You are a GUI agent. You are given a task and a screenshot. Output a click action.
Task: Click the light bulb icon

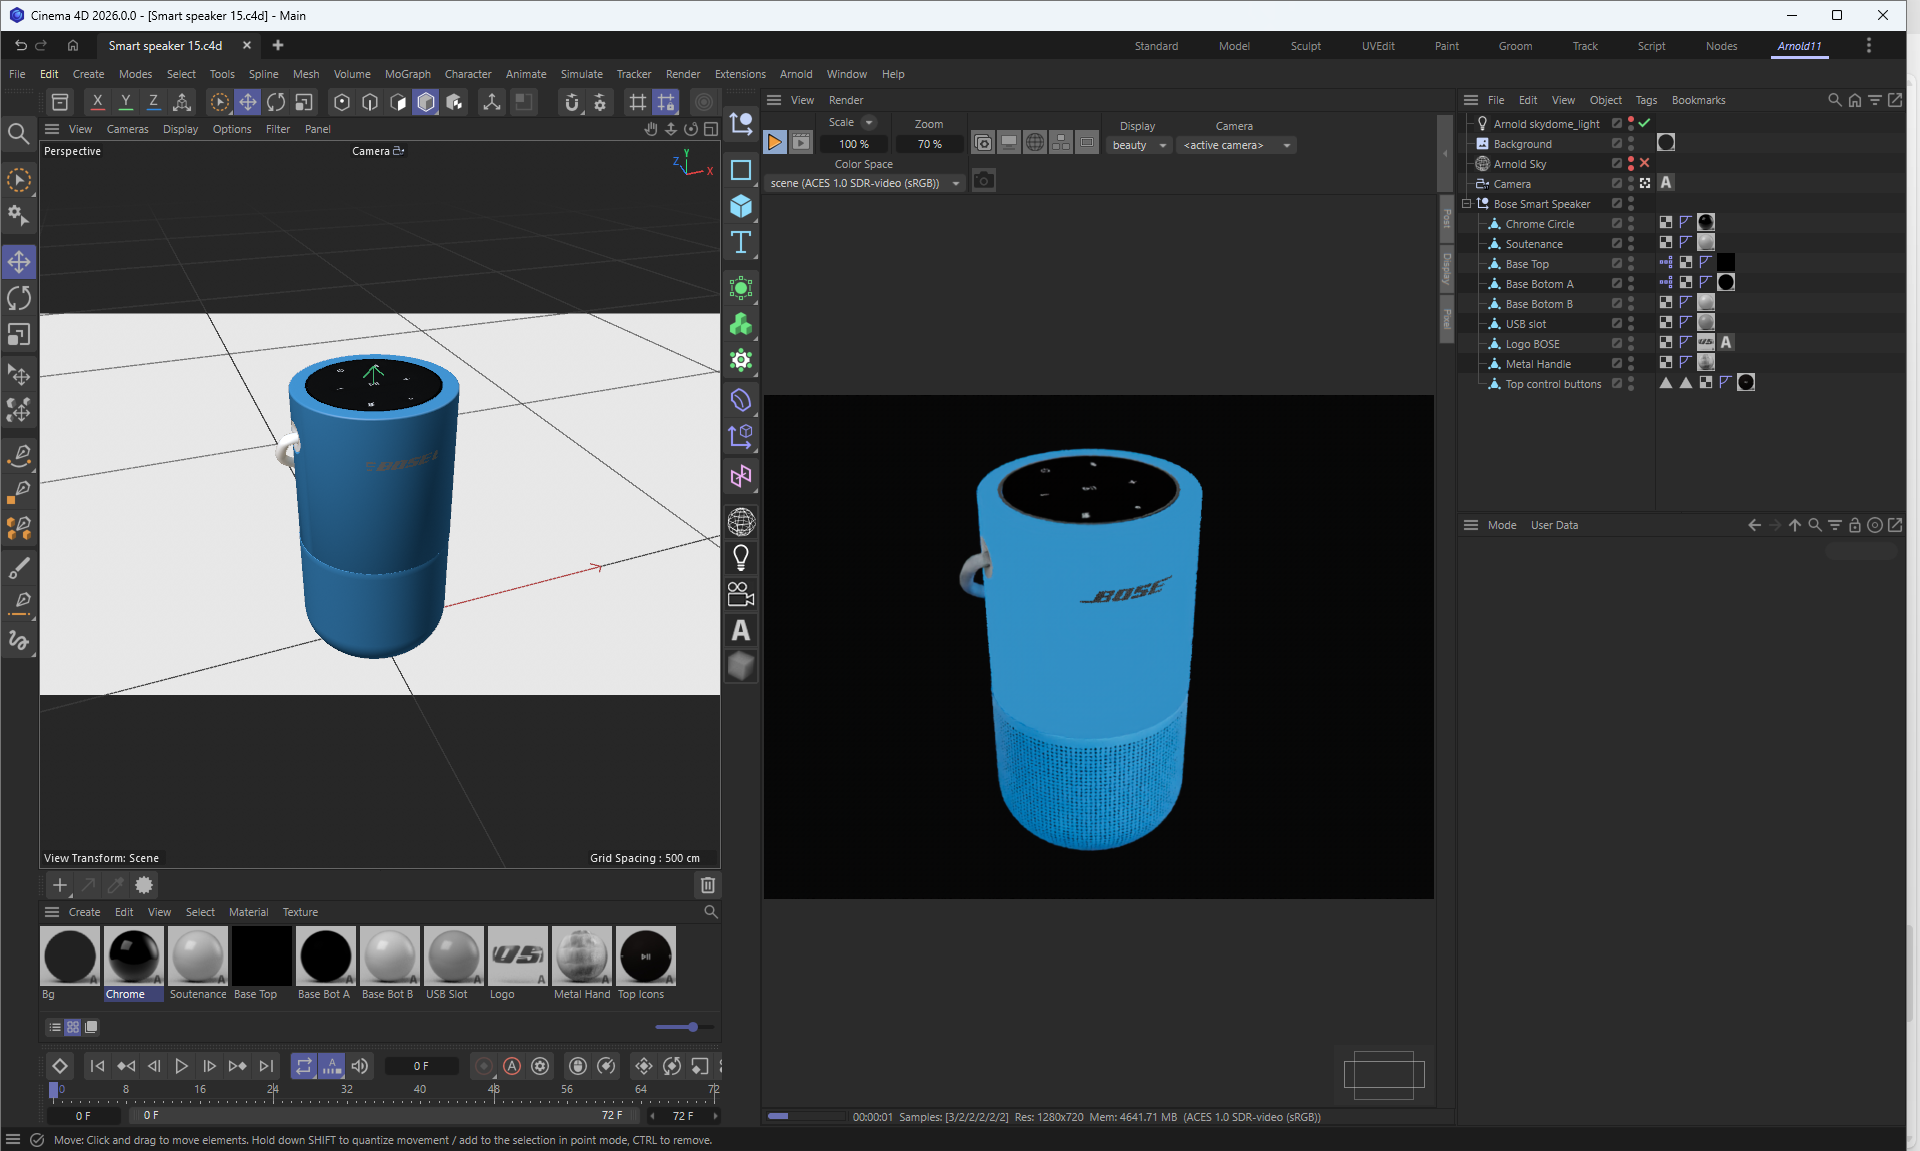click(x=741, y=557)
